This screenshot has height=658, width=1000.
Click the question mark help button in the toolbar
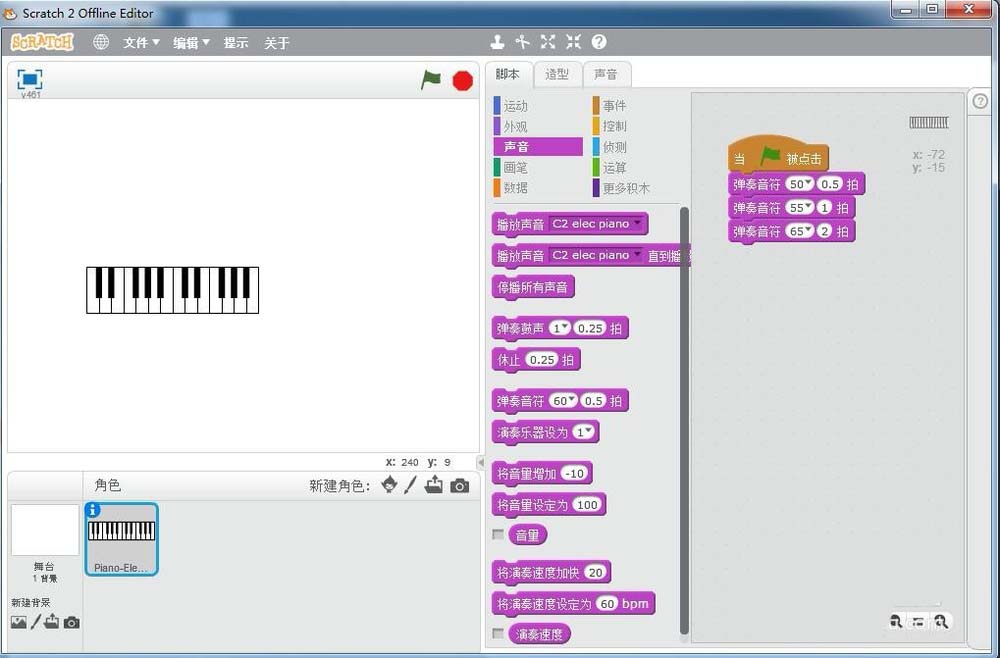pyautogui.click(x=598, y=42)
